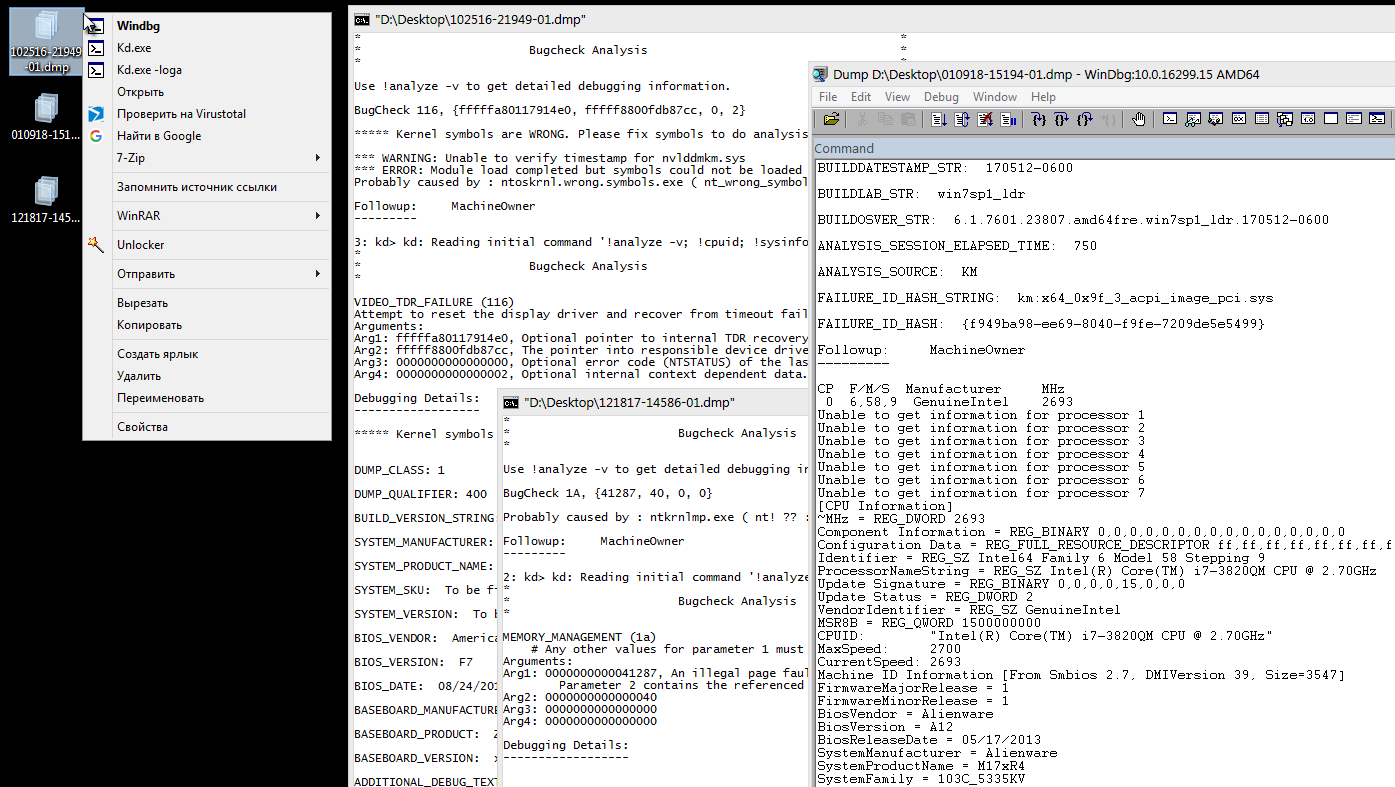The image size is (1395, 787).
Task: Click the Step Out braces icon
Action: click(1085, 119)
